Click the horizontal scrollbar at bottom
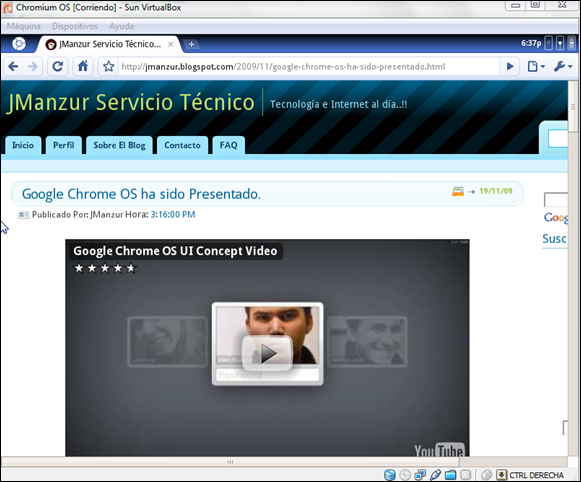 (x=230, y=462)
